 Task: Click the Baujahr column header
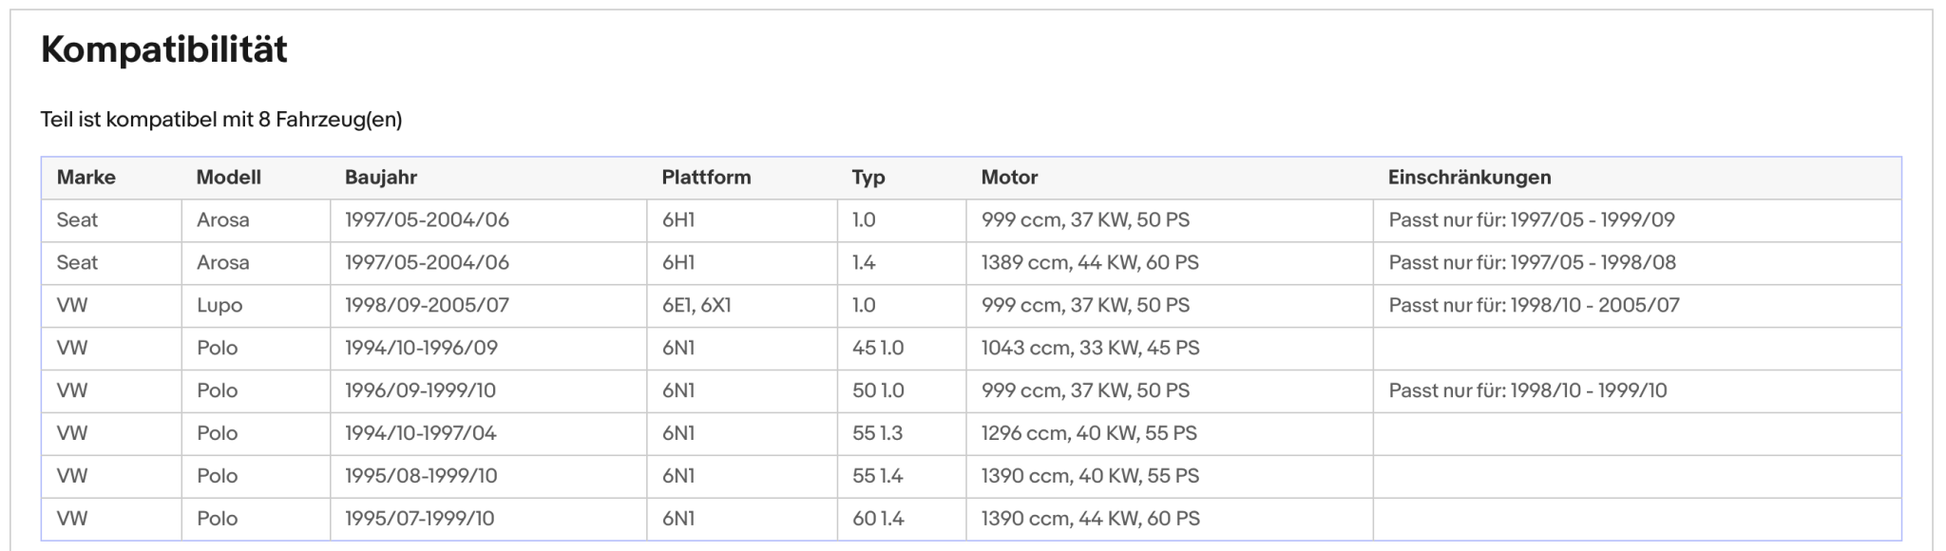click(x=381, y=178)
